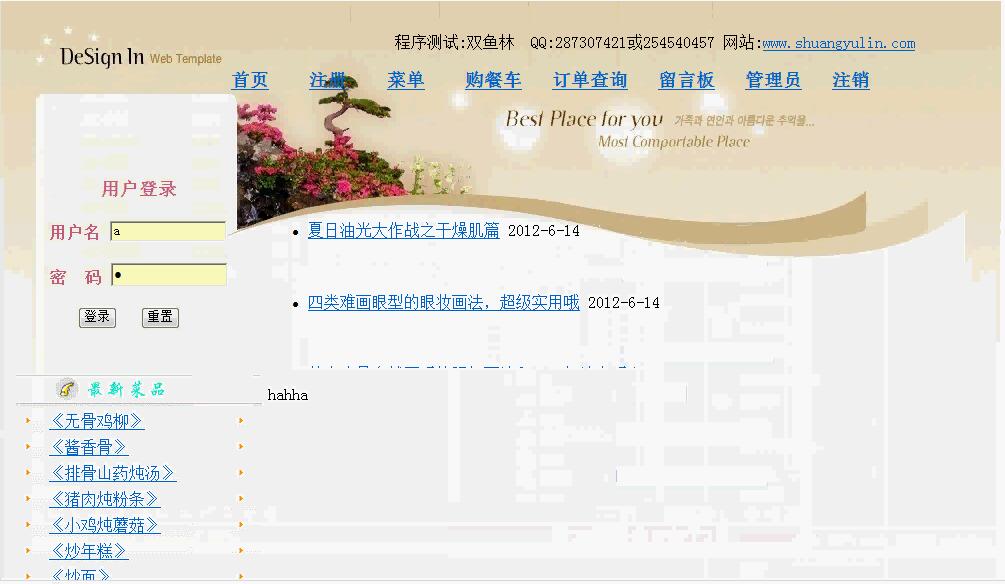This screenshot has width=1005, height=584.
Task: Open the 菜单 menu page
Action: click(x=406, y=80)
